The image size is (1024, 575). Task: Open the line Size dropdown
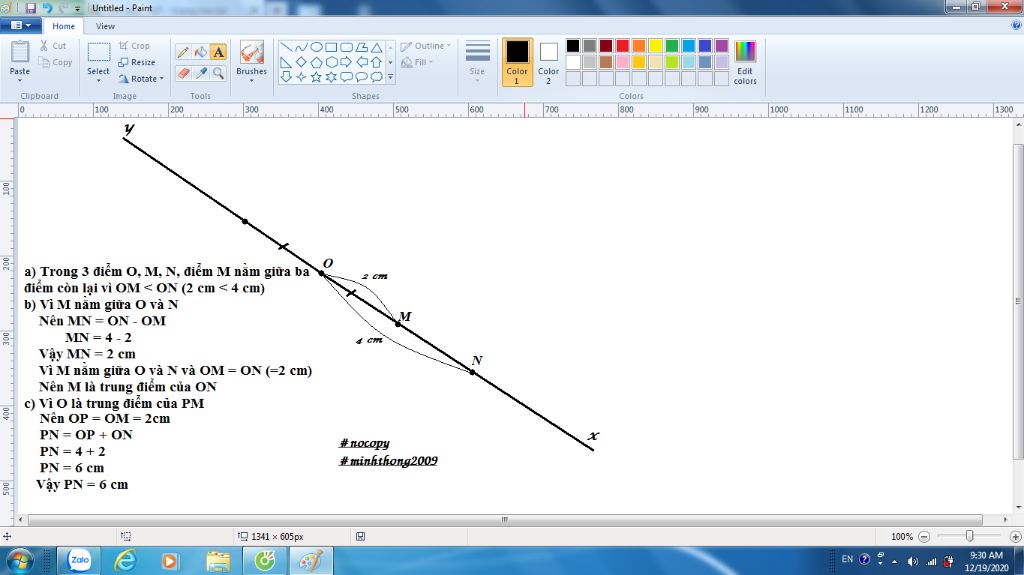(x=477, y=62)
